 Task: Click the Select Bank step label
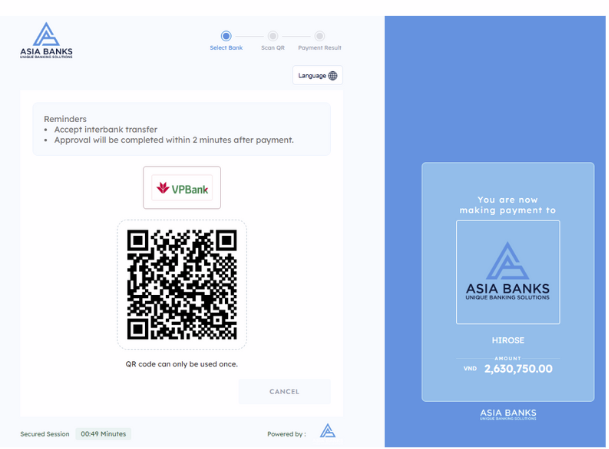(226, 48)
